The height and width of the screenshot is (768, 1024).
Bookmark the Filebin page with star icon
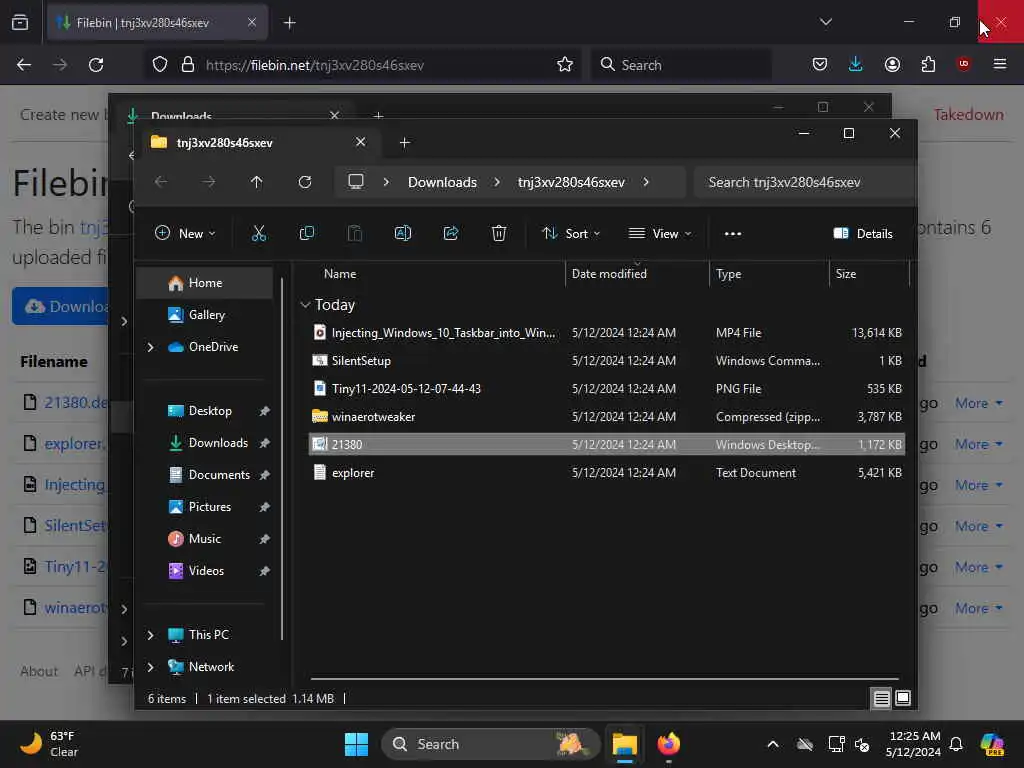pos(565,65)
